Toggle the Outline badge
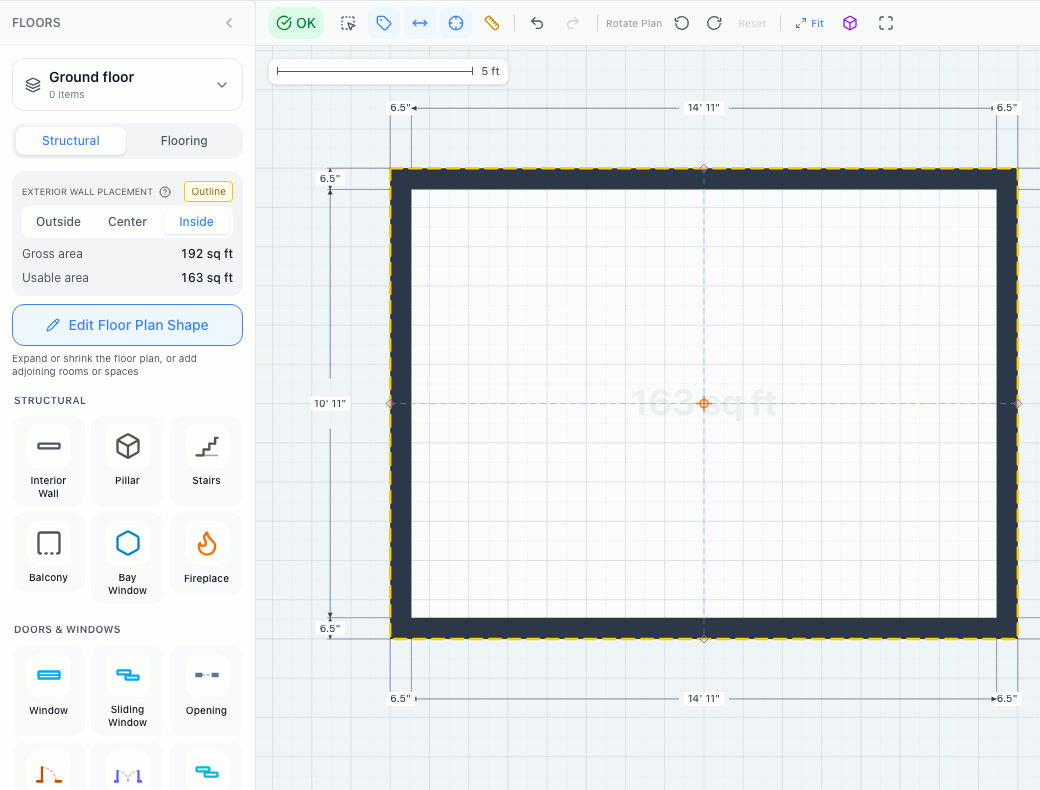 pos(208,192)
